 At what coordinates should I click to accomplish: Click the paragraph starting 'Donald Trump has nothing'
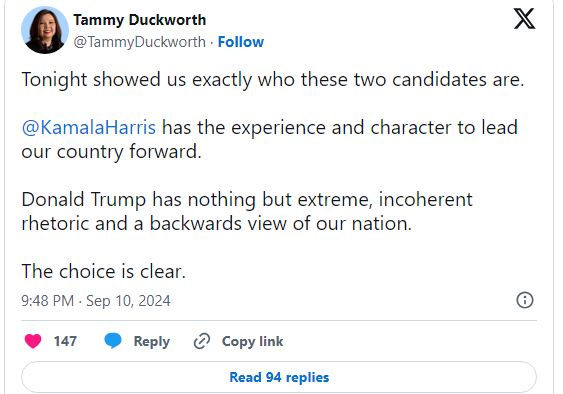247,211
